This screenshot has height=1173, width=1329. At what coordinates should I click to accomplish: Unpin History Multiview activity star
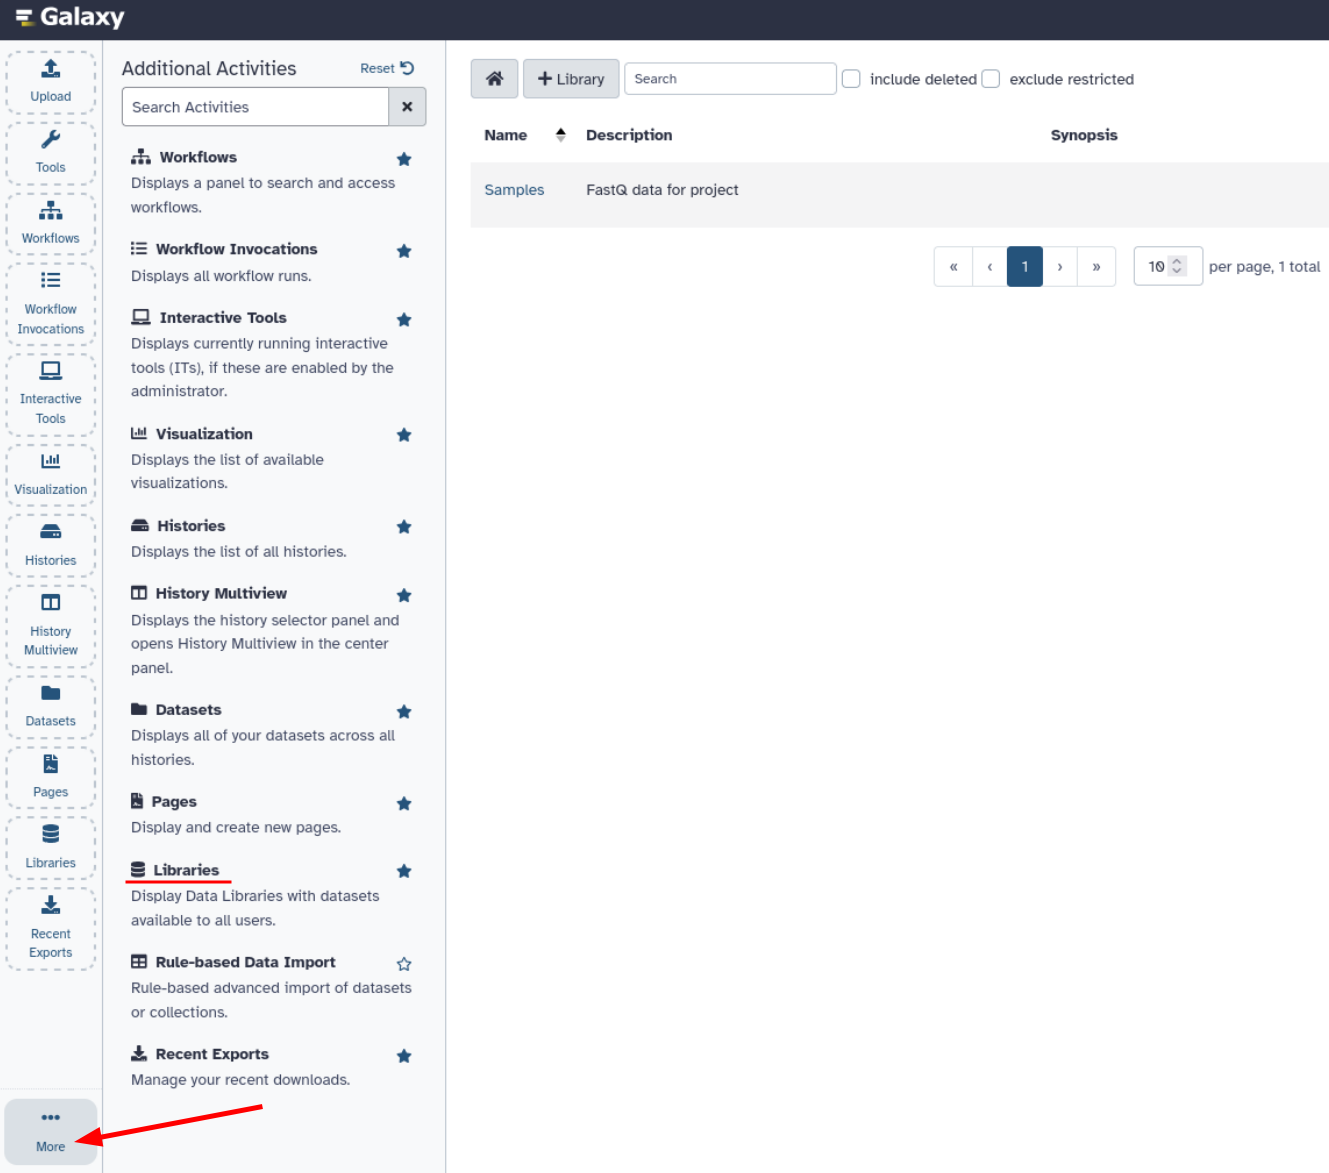click(x=404, y=596)
